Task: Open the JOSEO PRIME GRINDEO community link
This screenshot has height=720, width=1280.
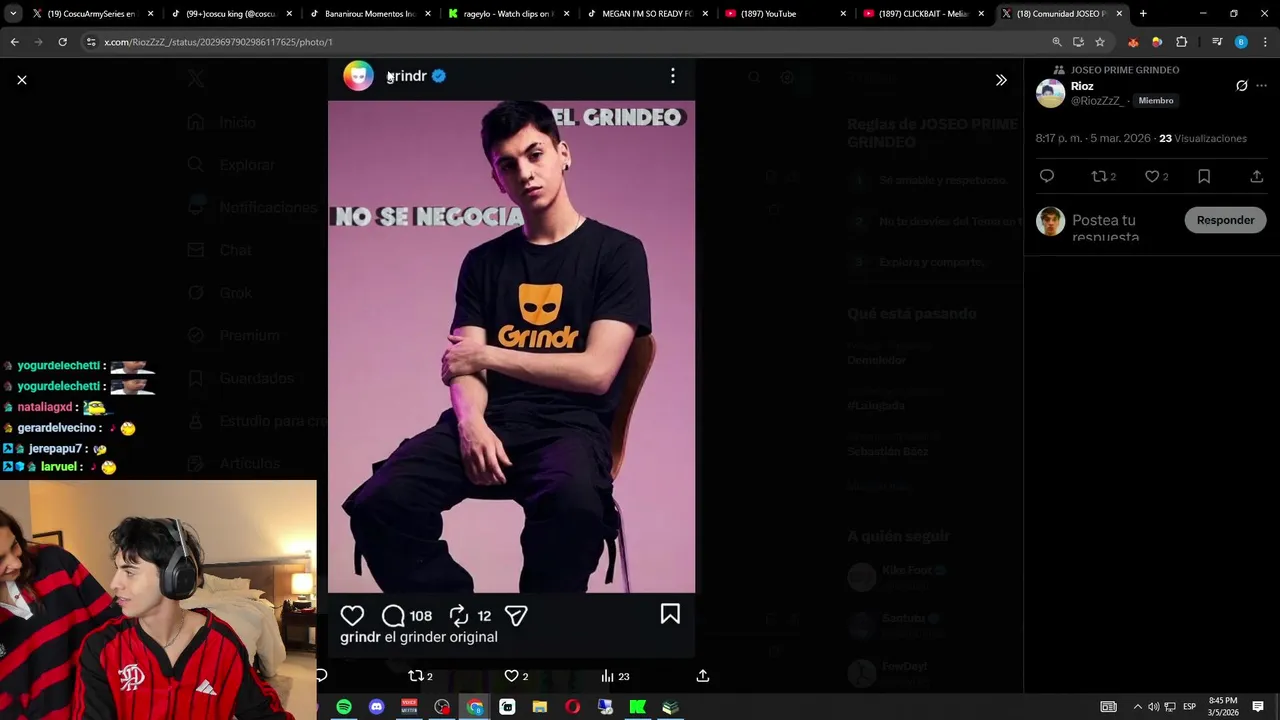Action: pos(1125,70)
